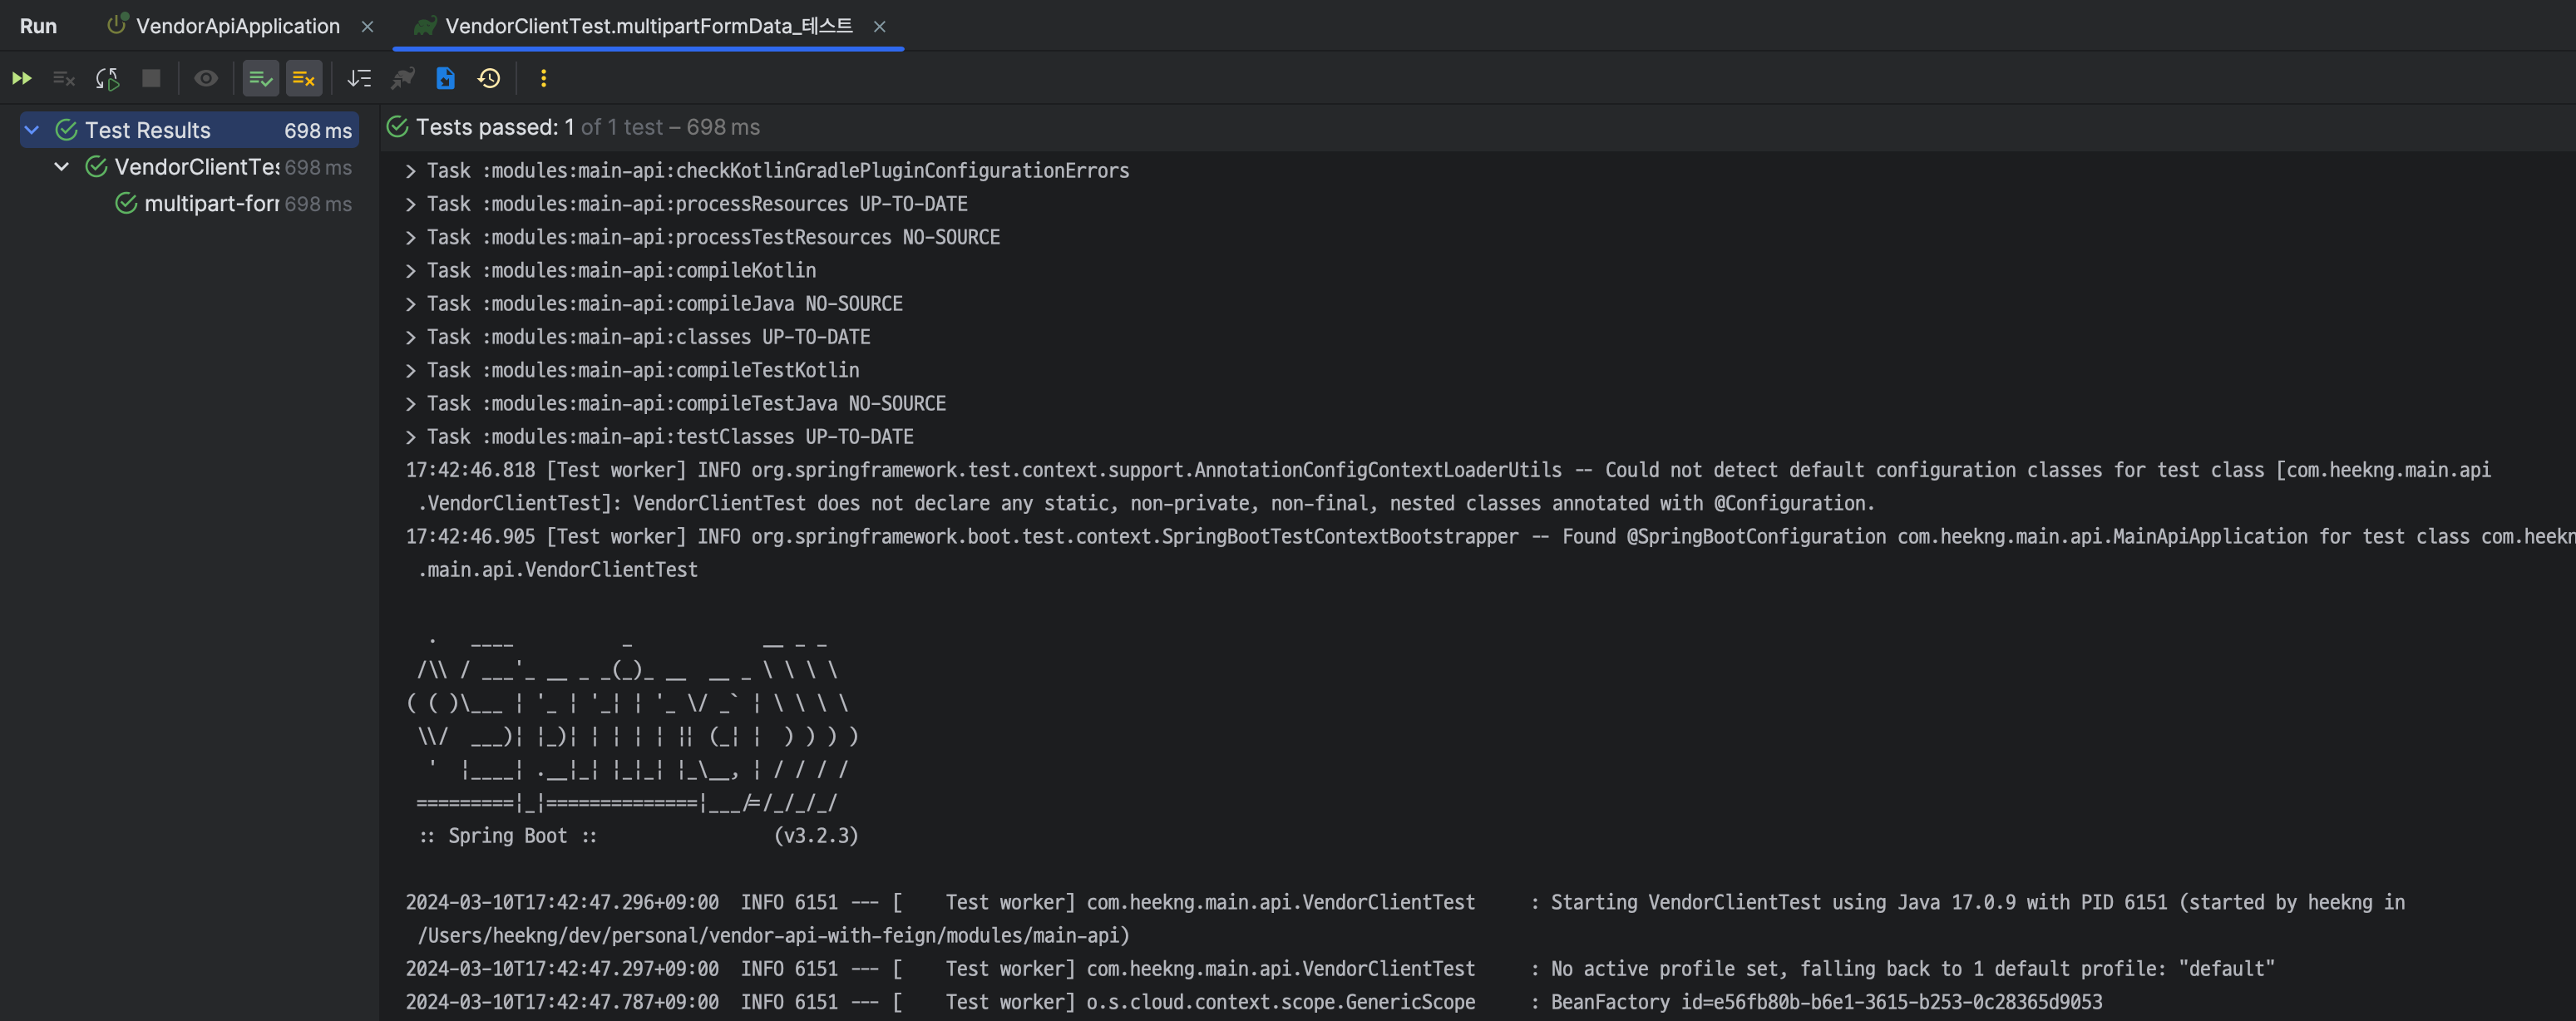Click the Spring Boot (v3.2.3) banner line
The height and width of the screenshot is (1021, 2576).
[638, 836]
